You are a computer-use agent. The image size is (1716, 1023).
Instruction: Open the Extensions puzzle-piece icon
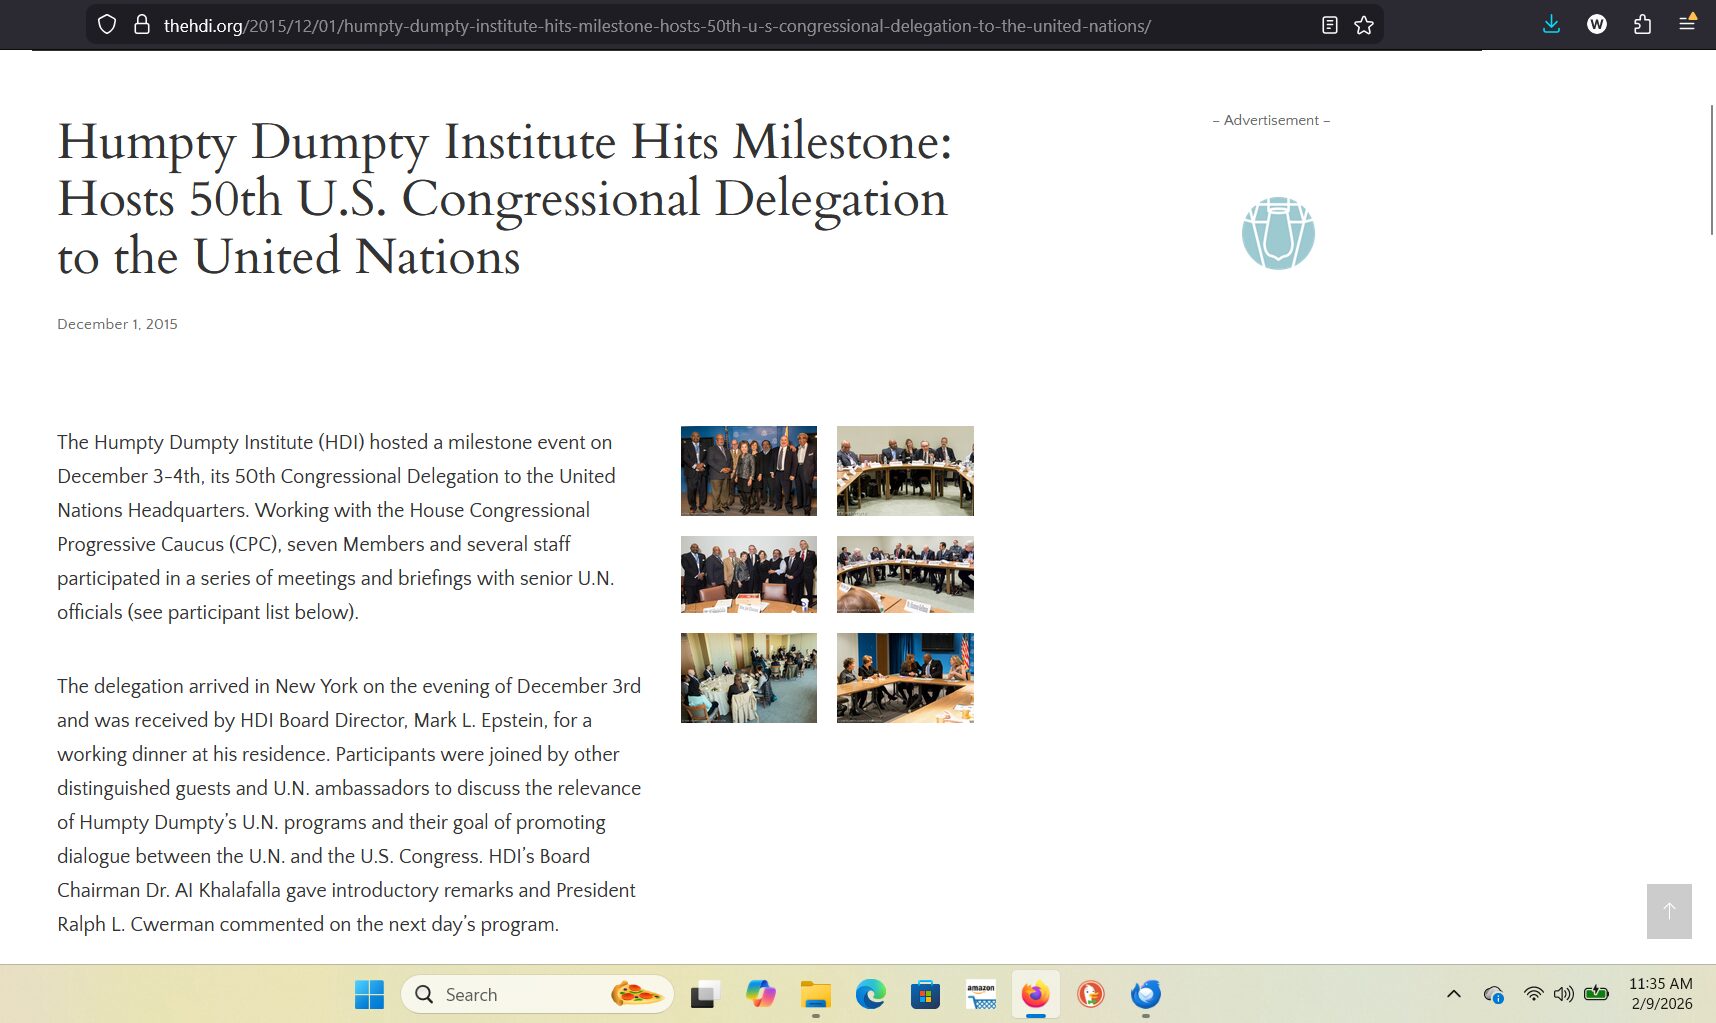[x=1642, y=24]
